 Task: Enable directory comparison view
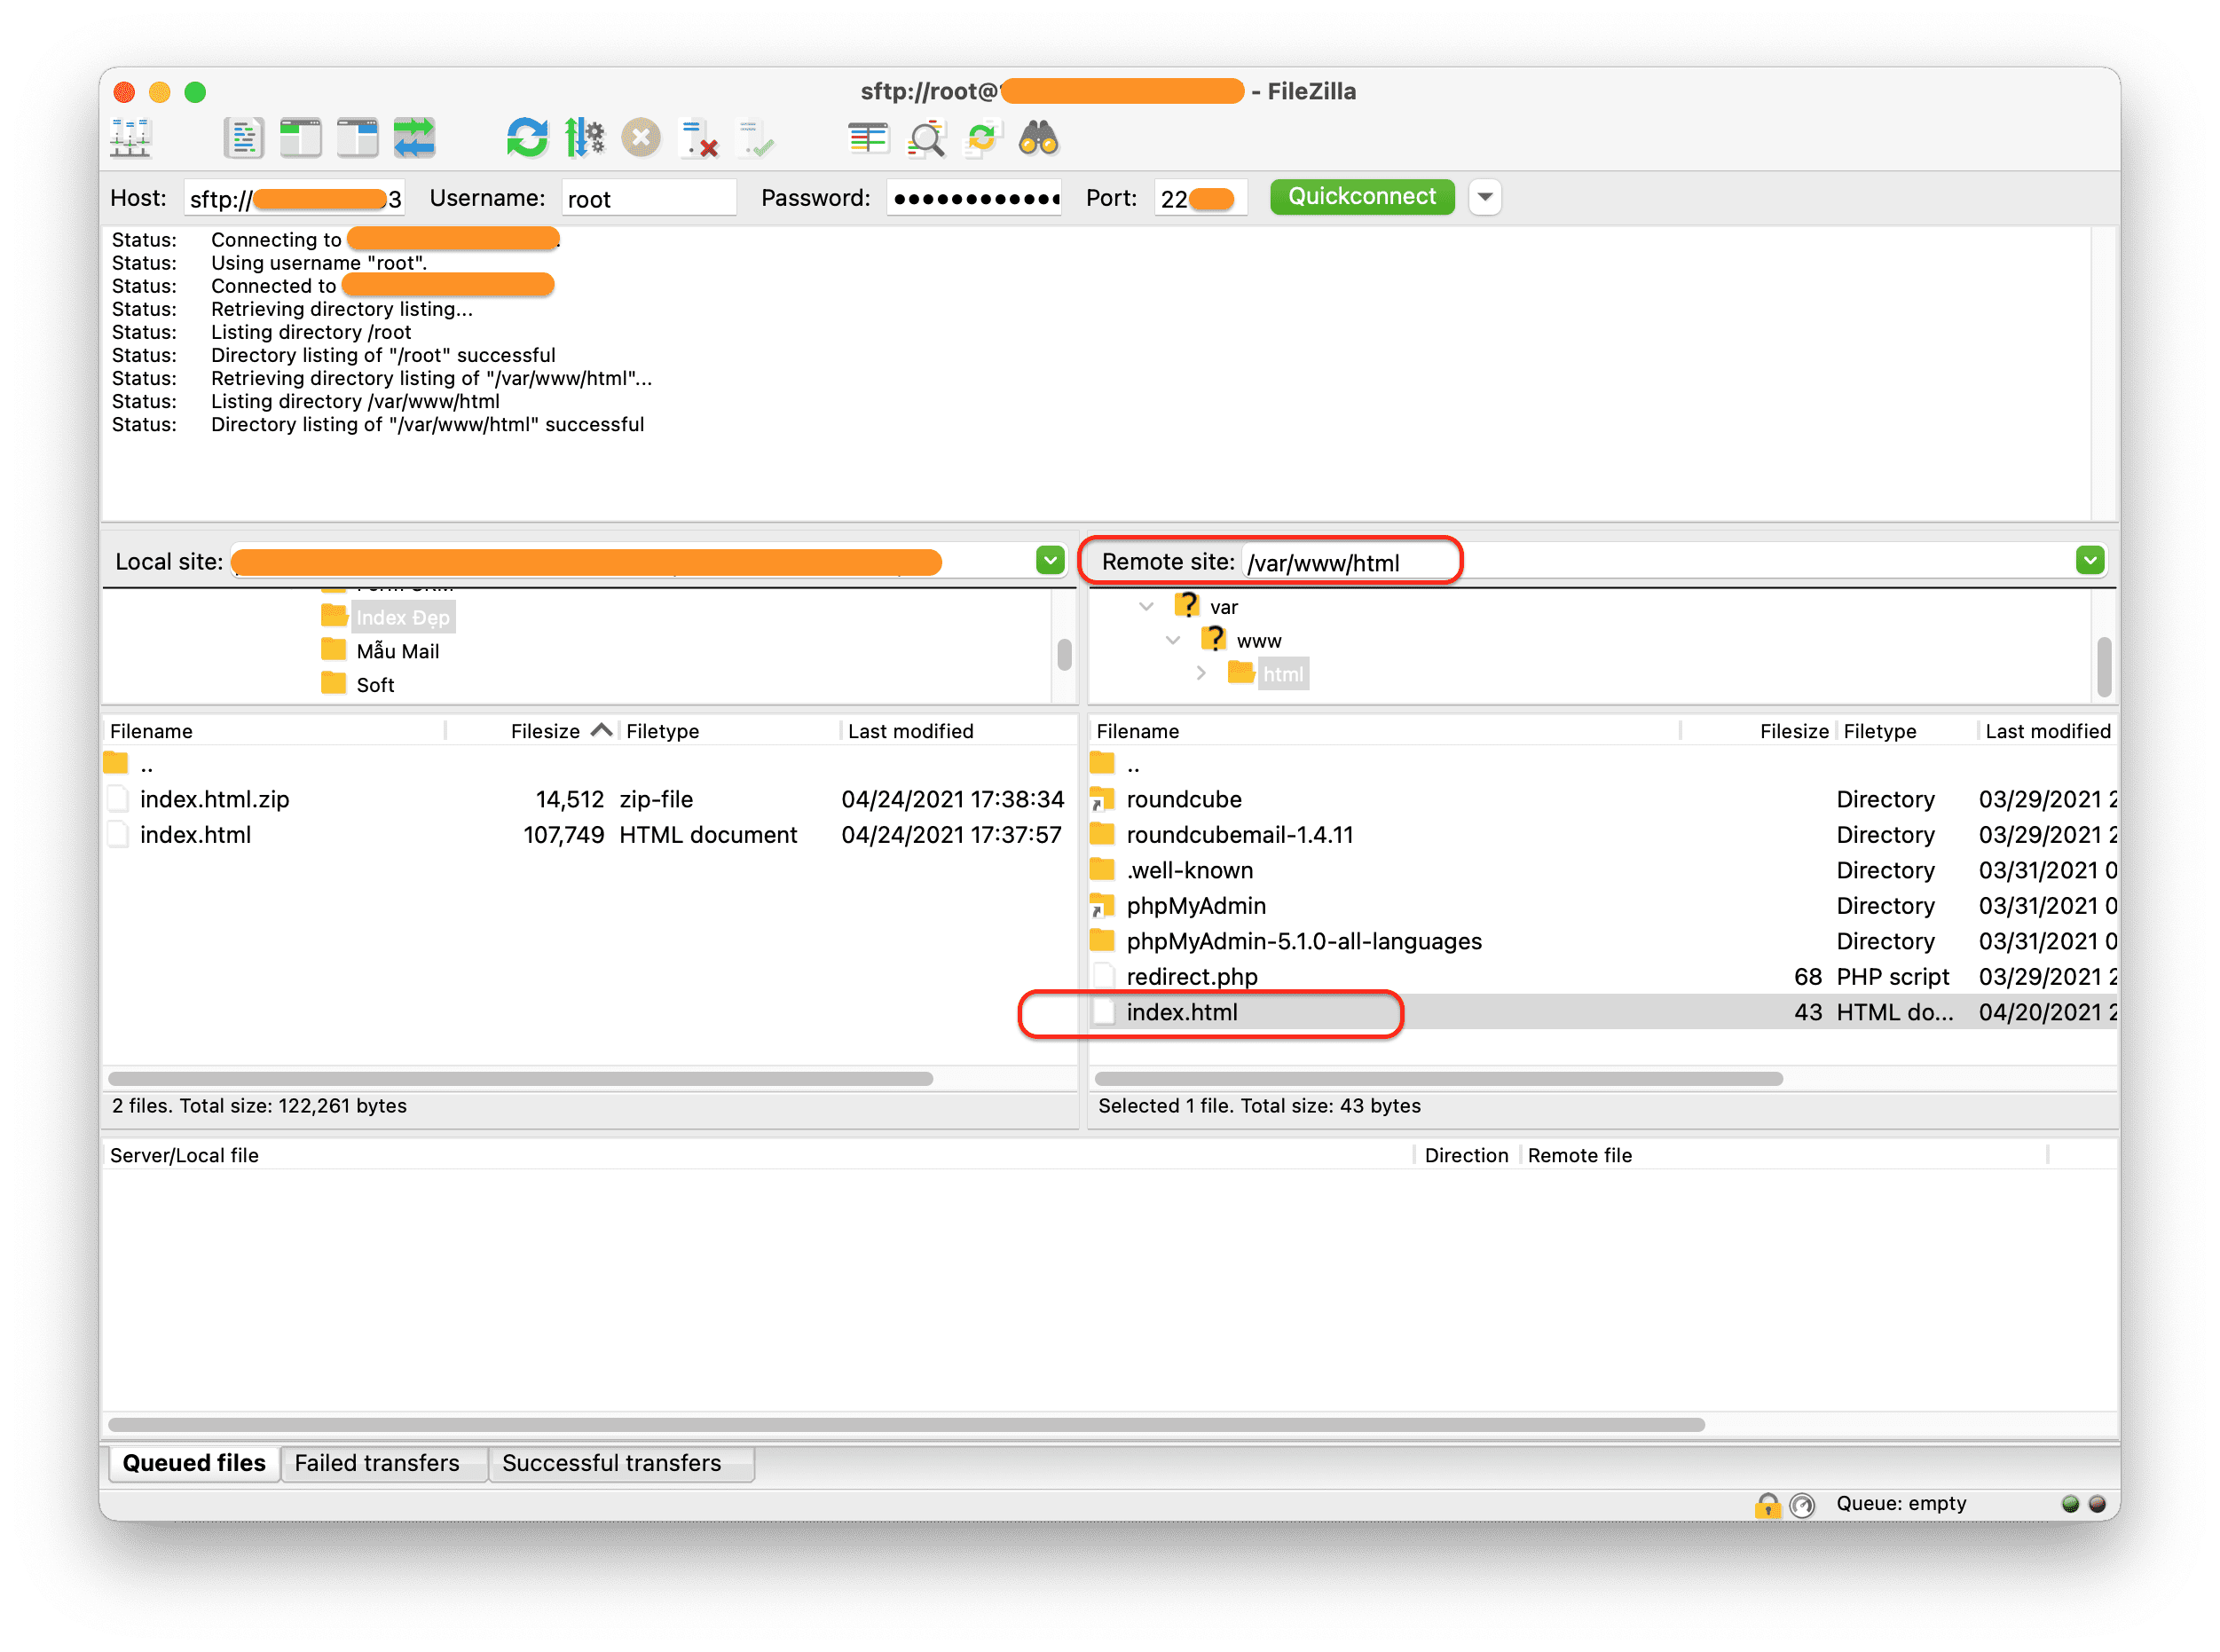(x=868, y=138)
